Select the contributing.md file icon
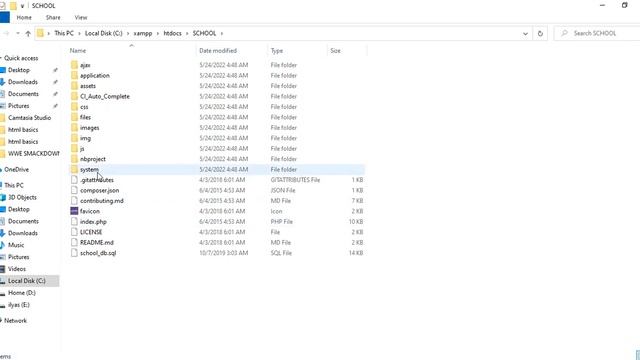The width and height of the screenshot is (640, 360). [x=74, y=201]
